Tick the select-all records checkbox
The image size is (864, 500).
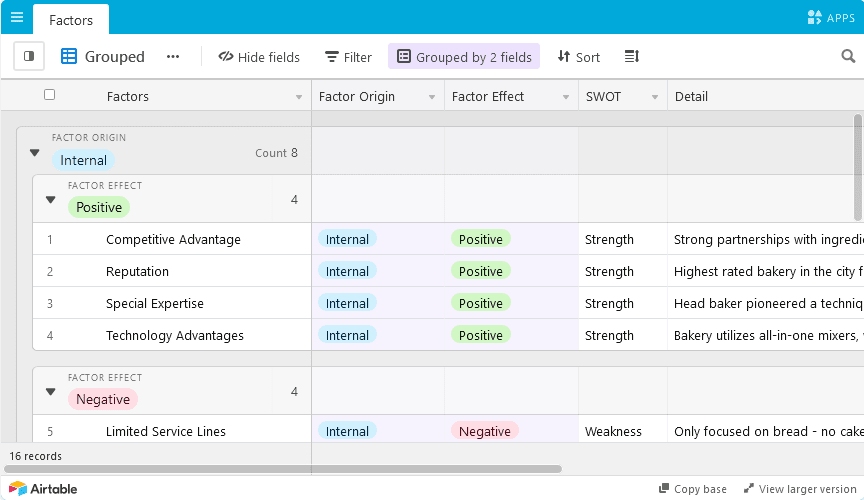tap(50, 95)
